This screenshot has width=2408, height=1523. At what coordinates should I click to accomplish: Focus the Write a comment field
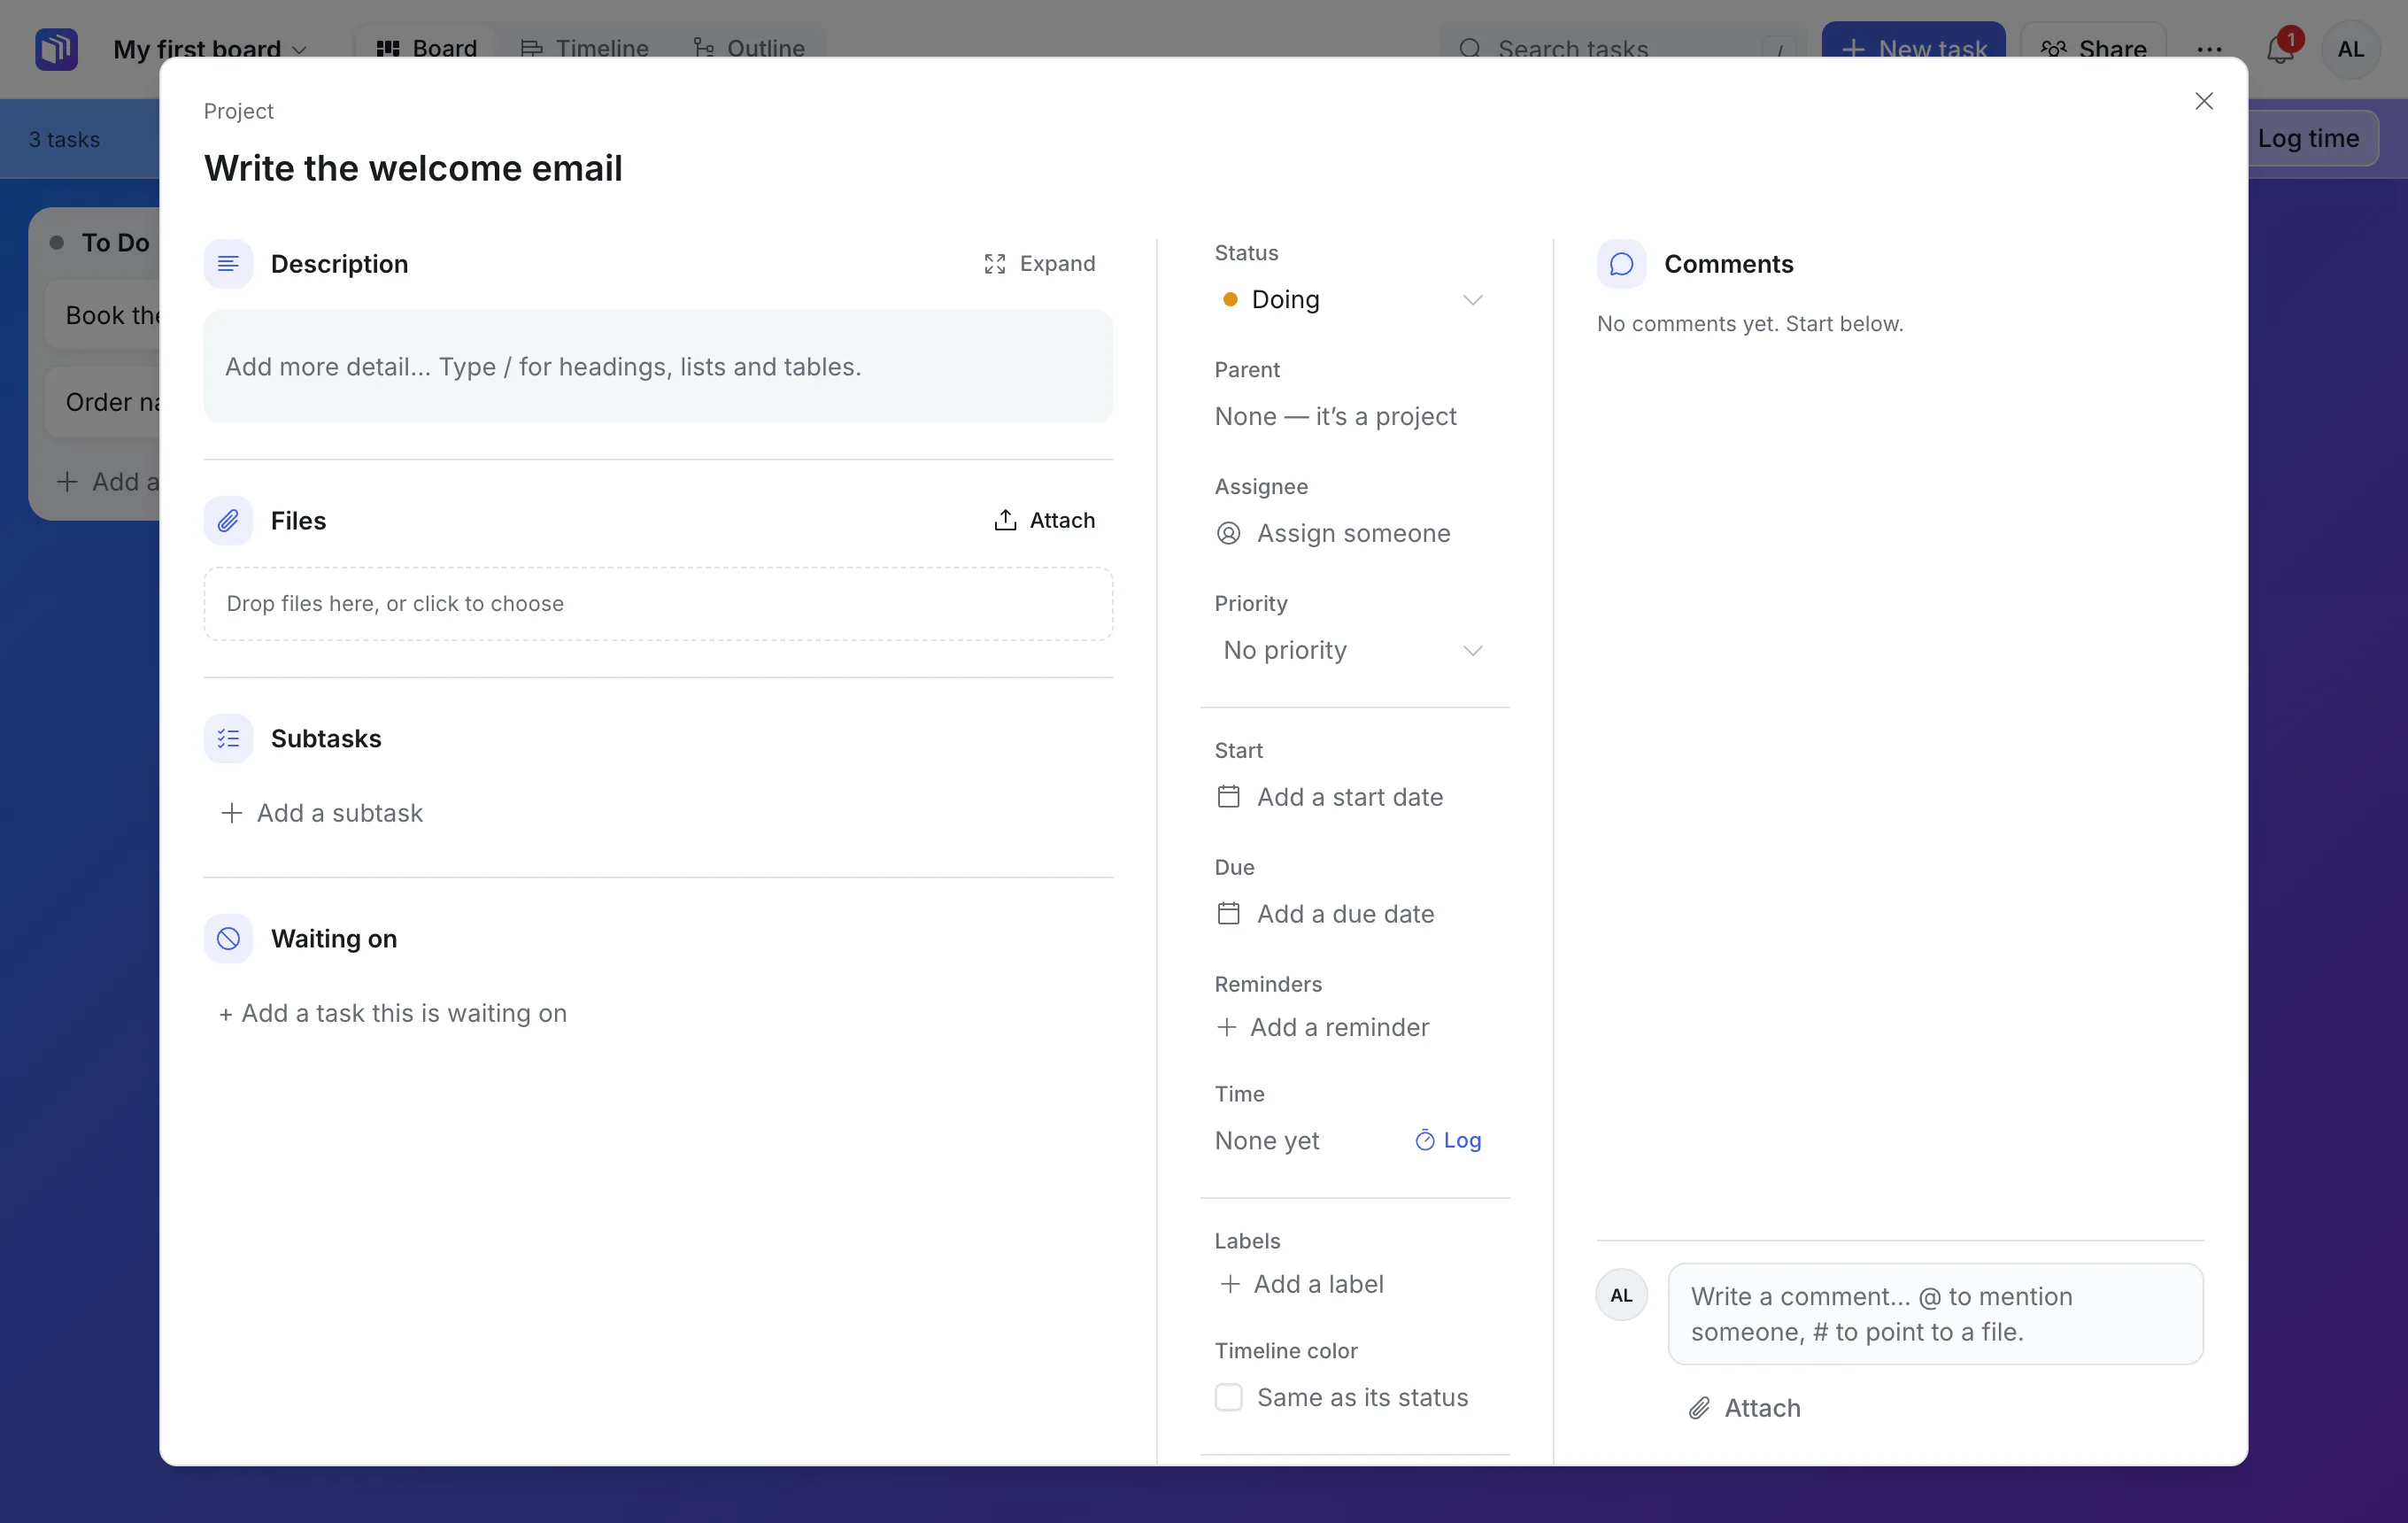[x=1935, y=1314]
